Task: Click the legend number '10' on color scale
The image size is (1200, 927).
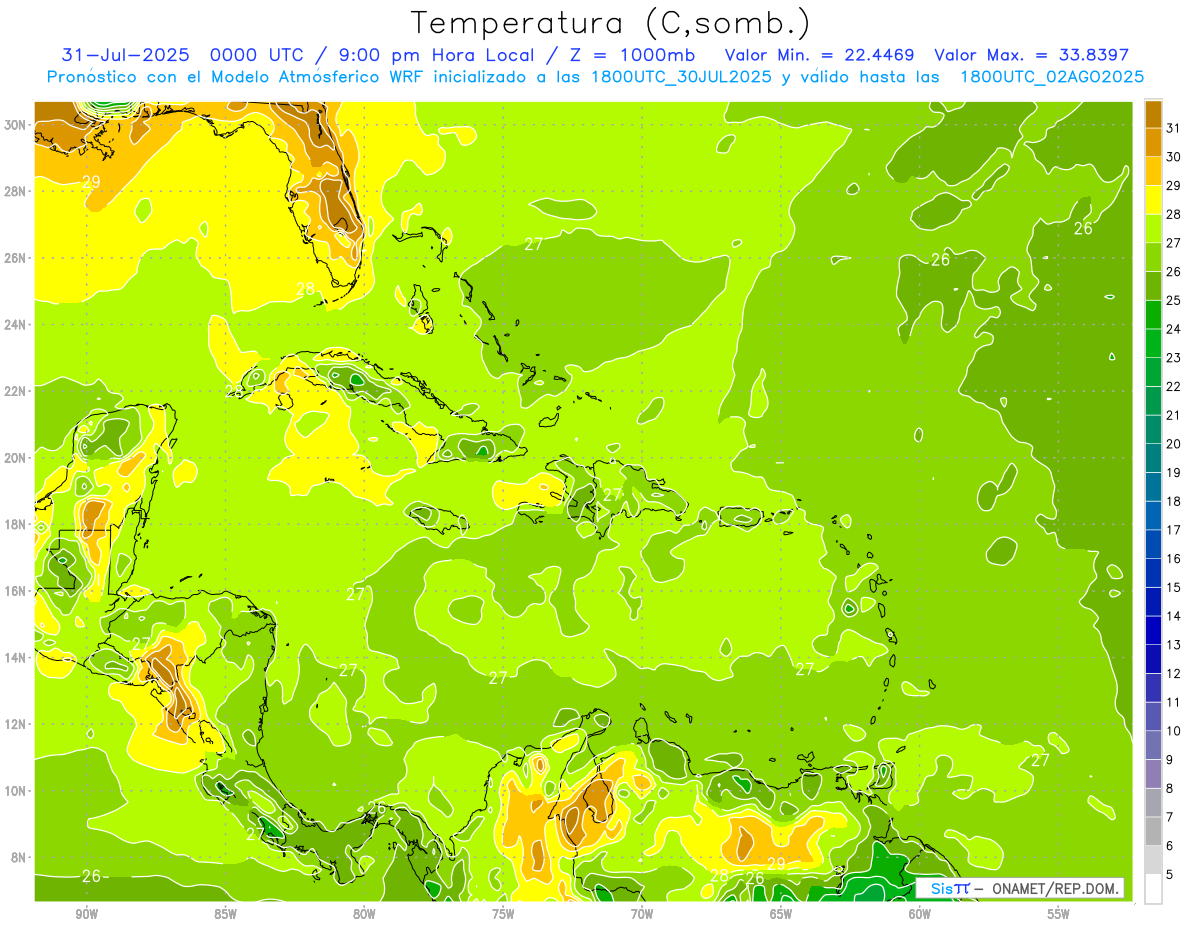Action: (x=1174, y=731)
